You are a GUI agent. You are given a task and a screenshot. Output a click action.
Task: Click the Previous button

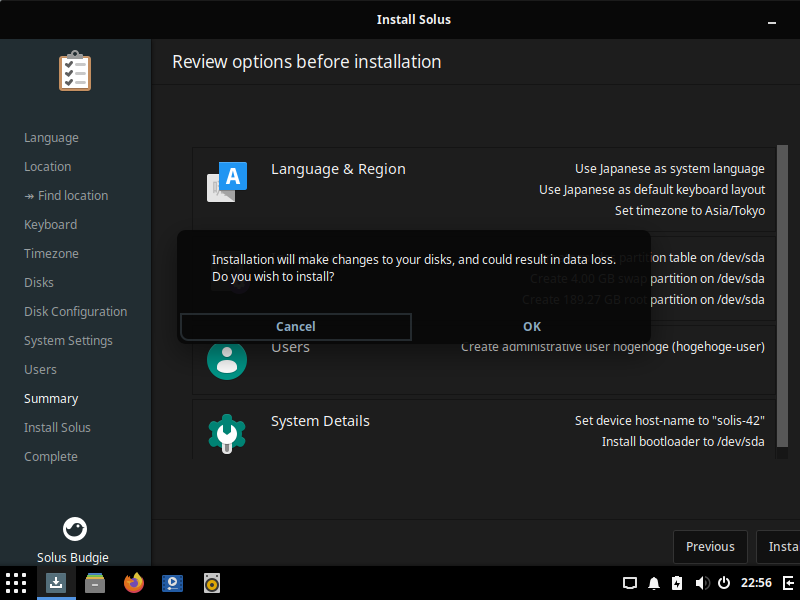click(710, 546)
